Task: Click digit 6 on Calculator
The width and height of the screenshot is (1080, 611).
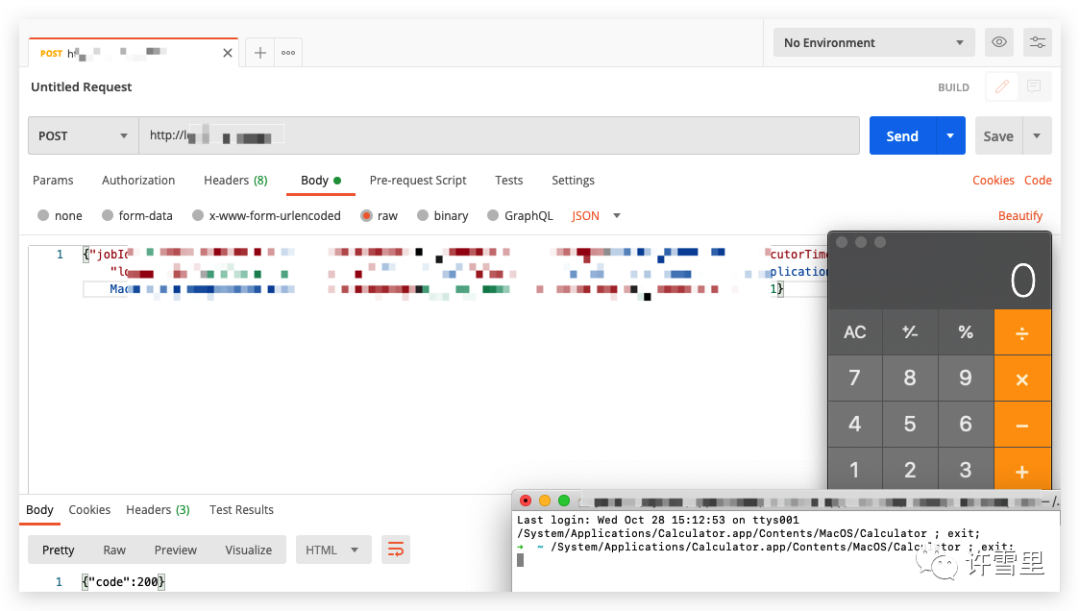Action: pyautogui.click(x=966, y=424)
